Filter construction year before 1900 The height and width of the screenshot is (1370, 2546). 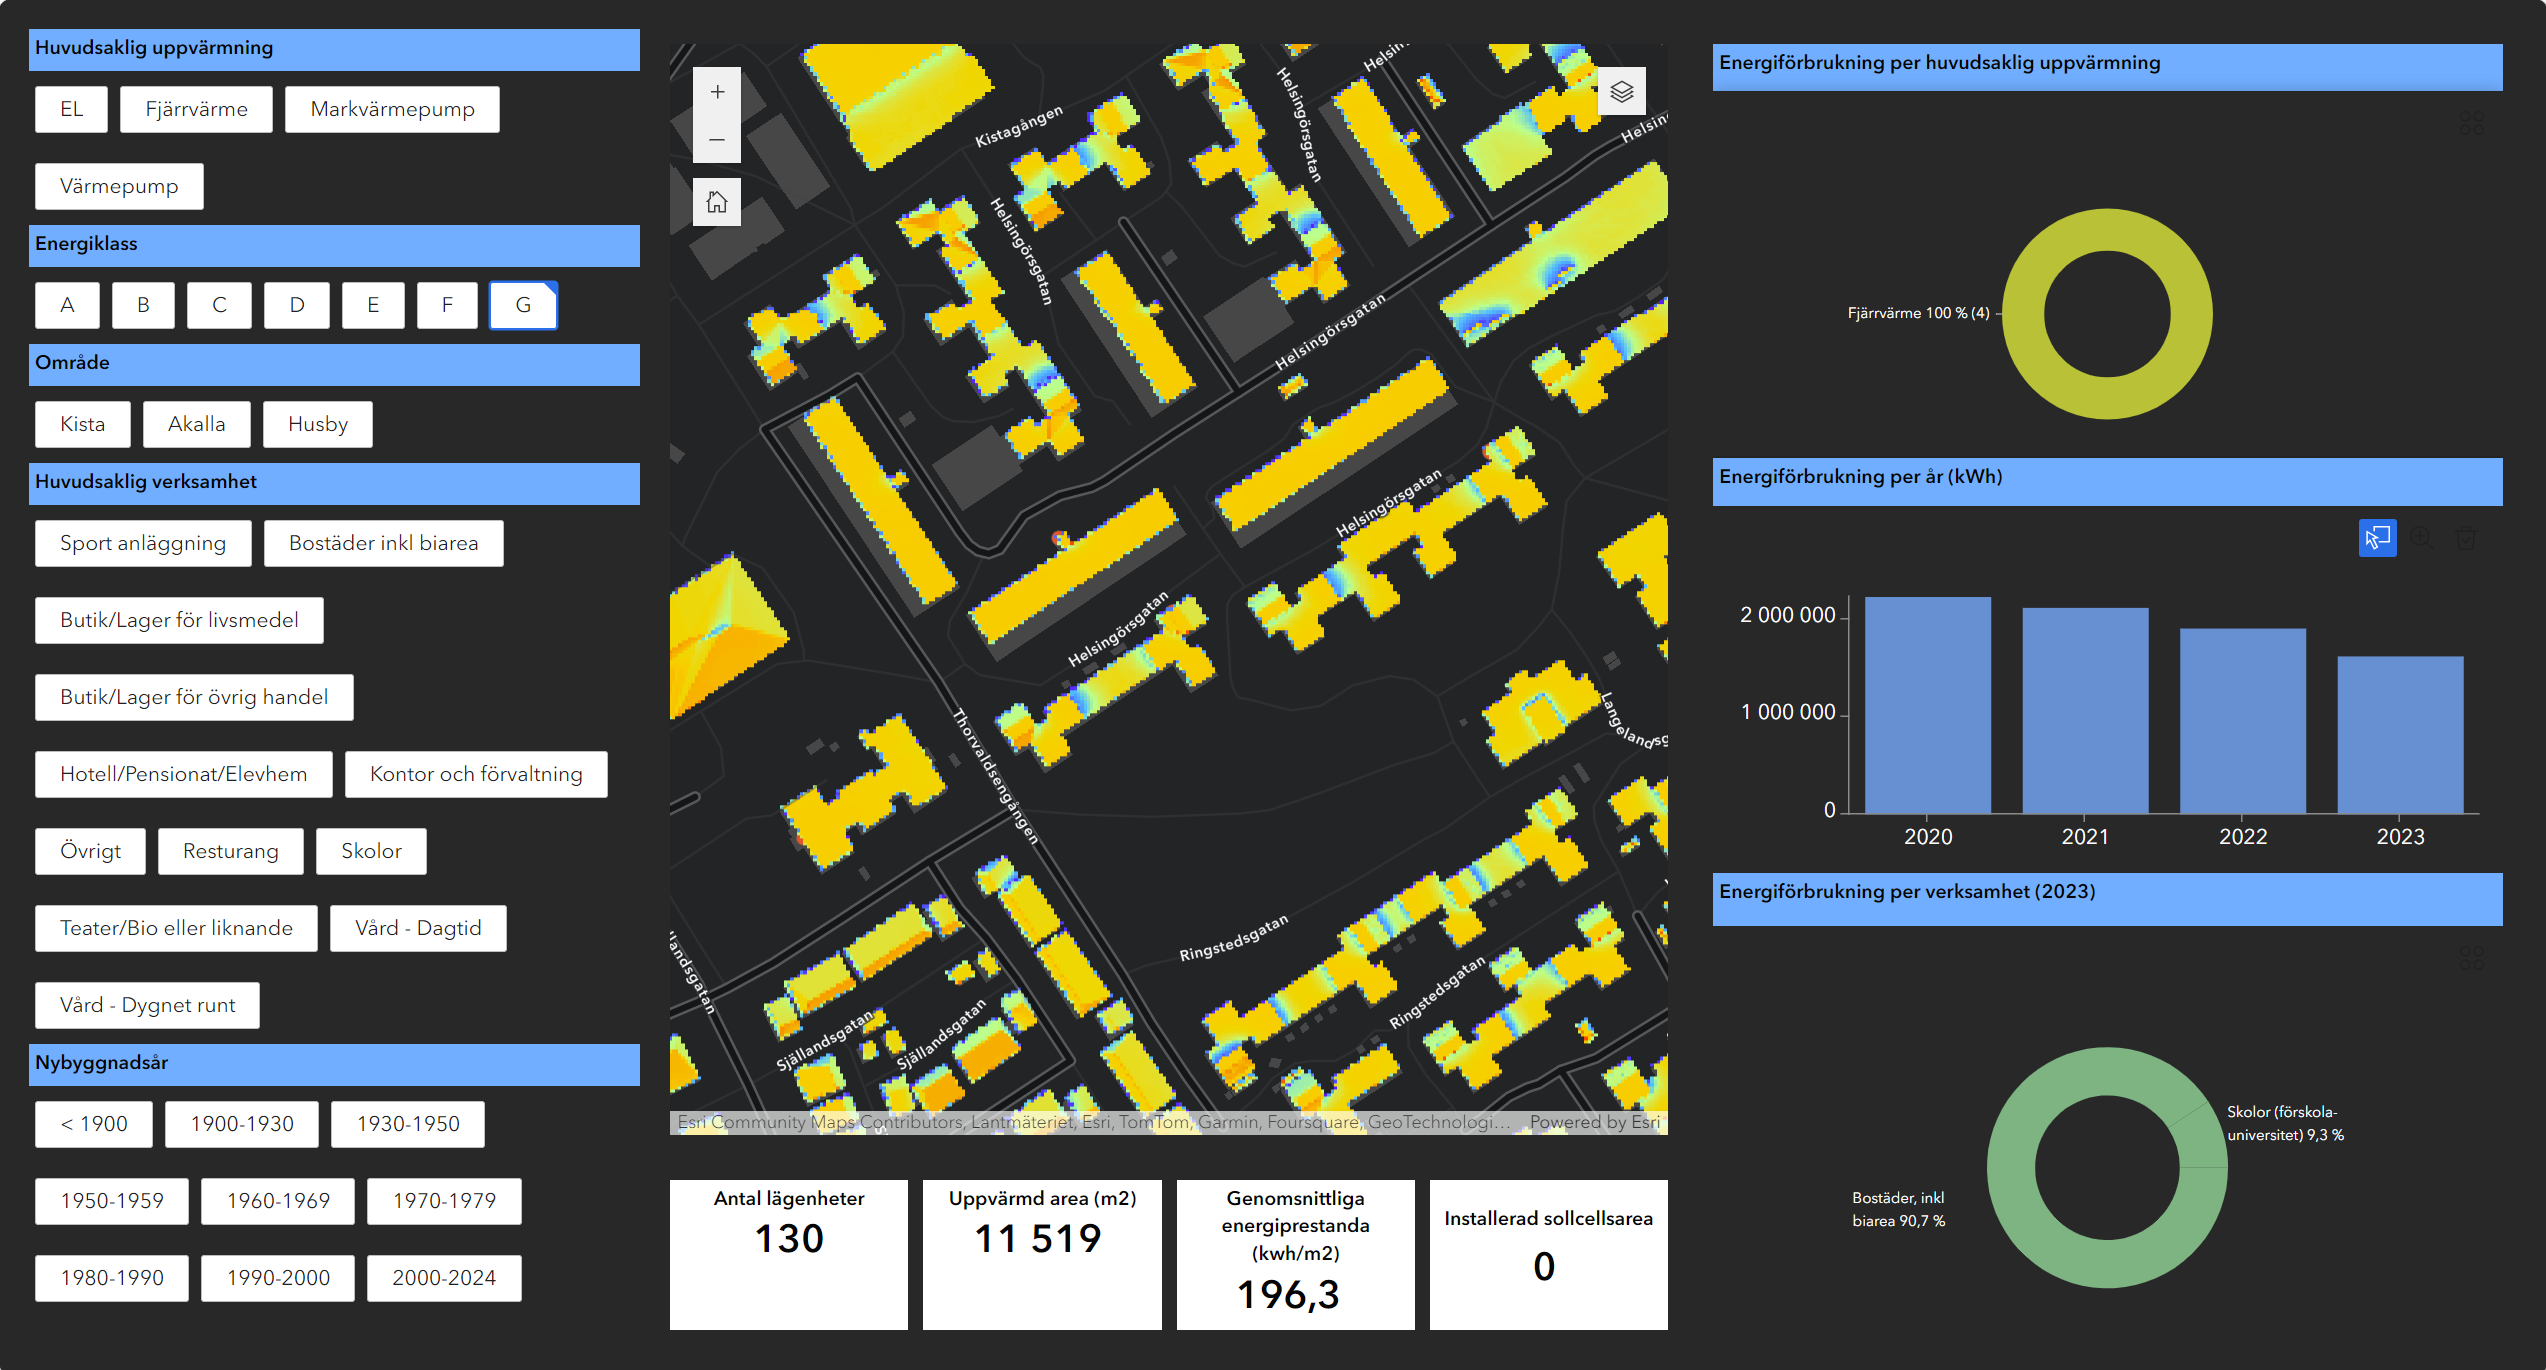click(94, 1124)
